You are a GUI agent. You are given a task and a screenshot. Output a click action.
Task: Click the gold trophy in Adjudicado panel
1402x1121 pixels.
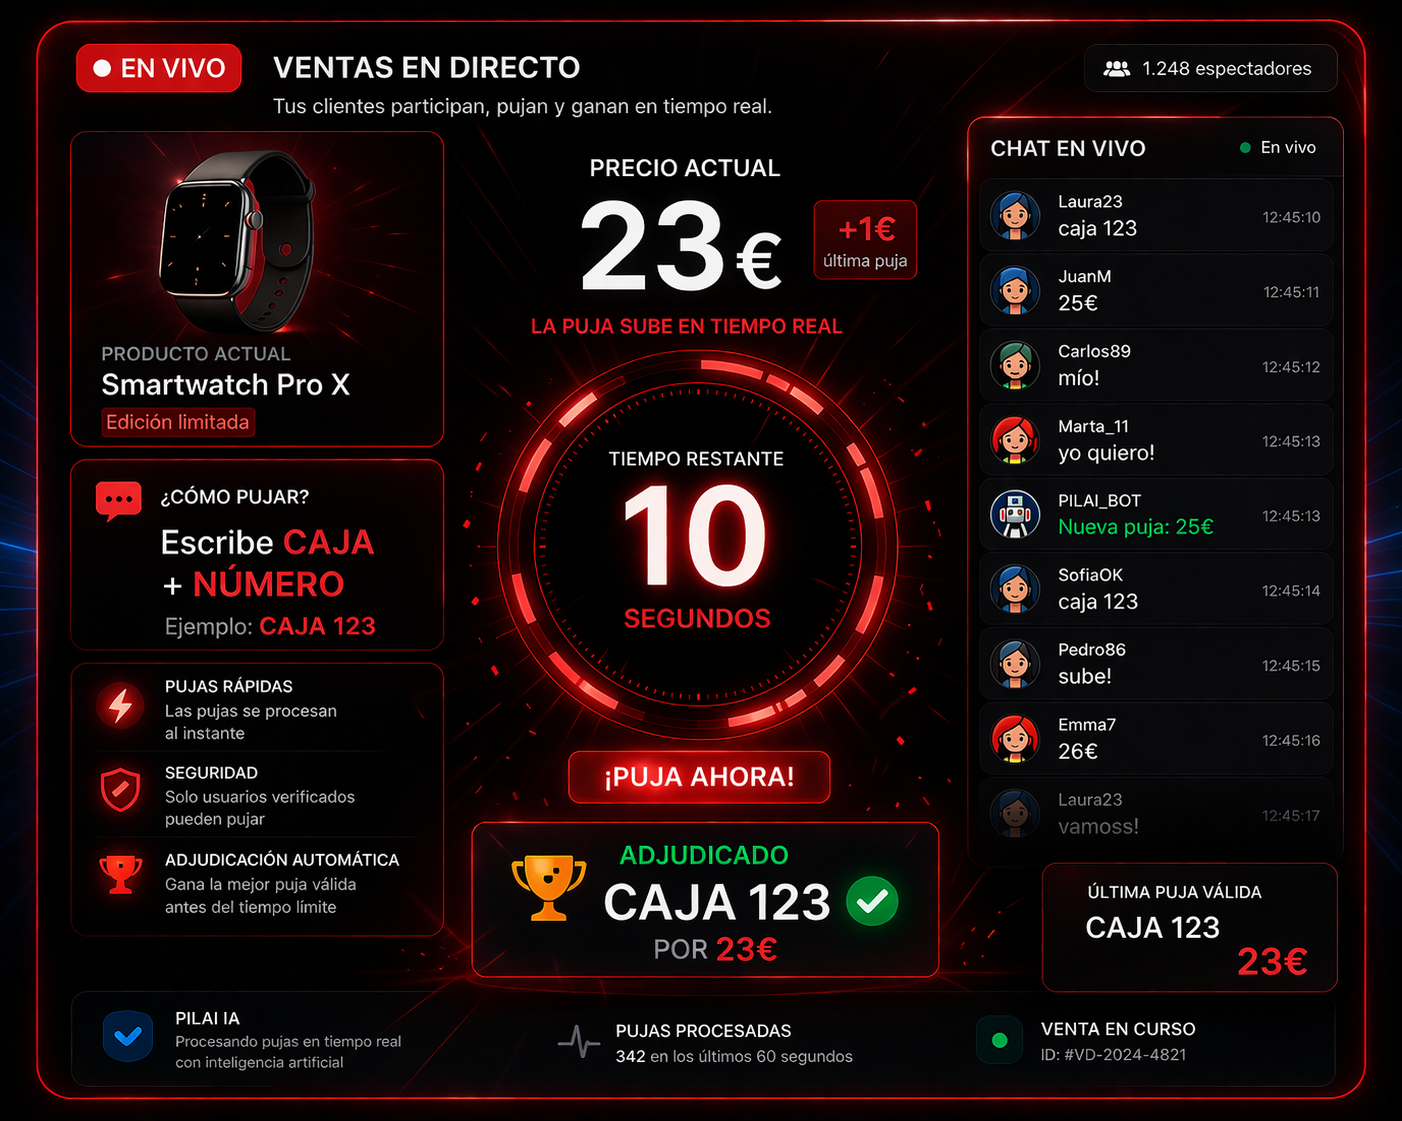click(548, 887)
